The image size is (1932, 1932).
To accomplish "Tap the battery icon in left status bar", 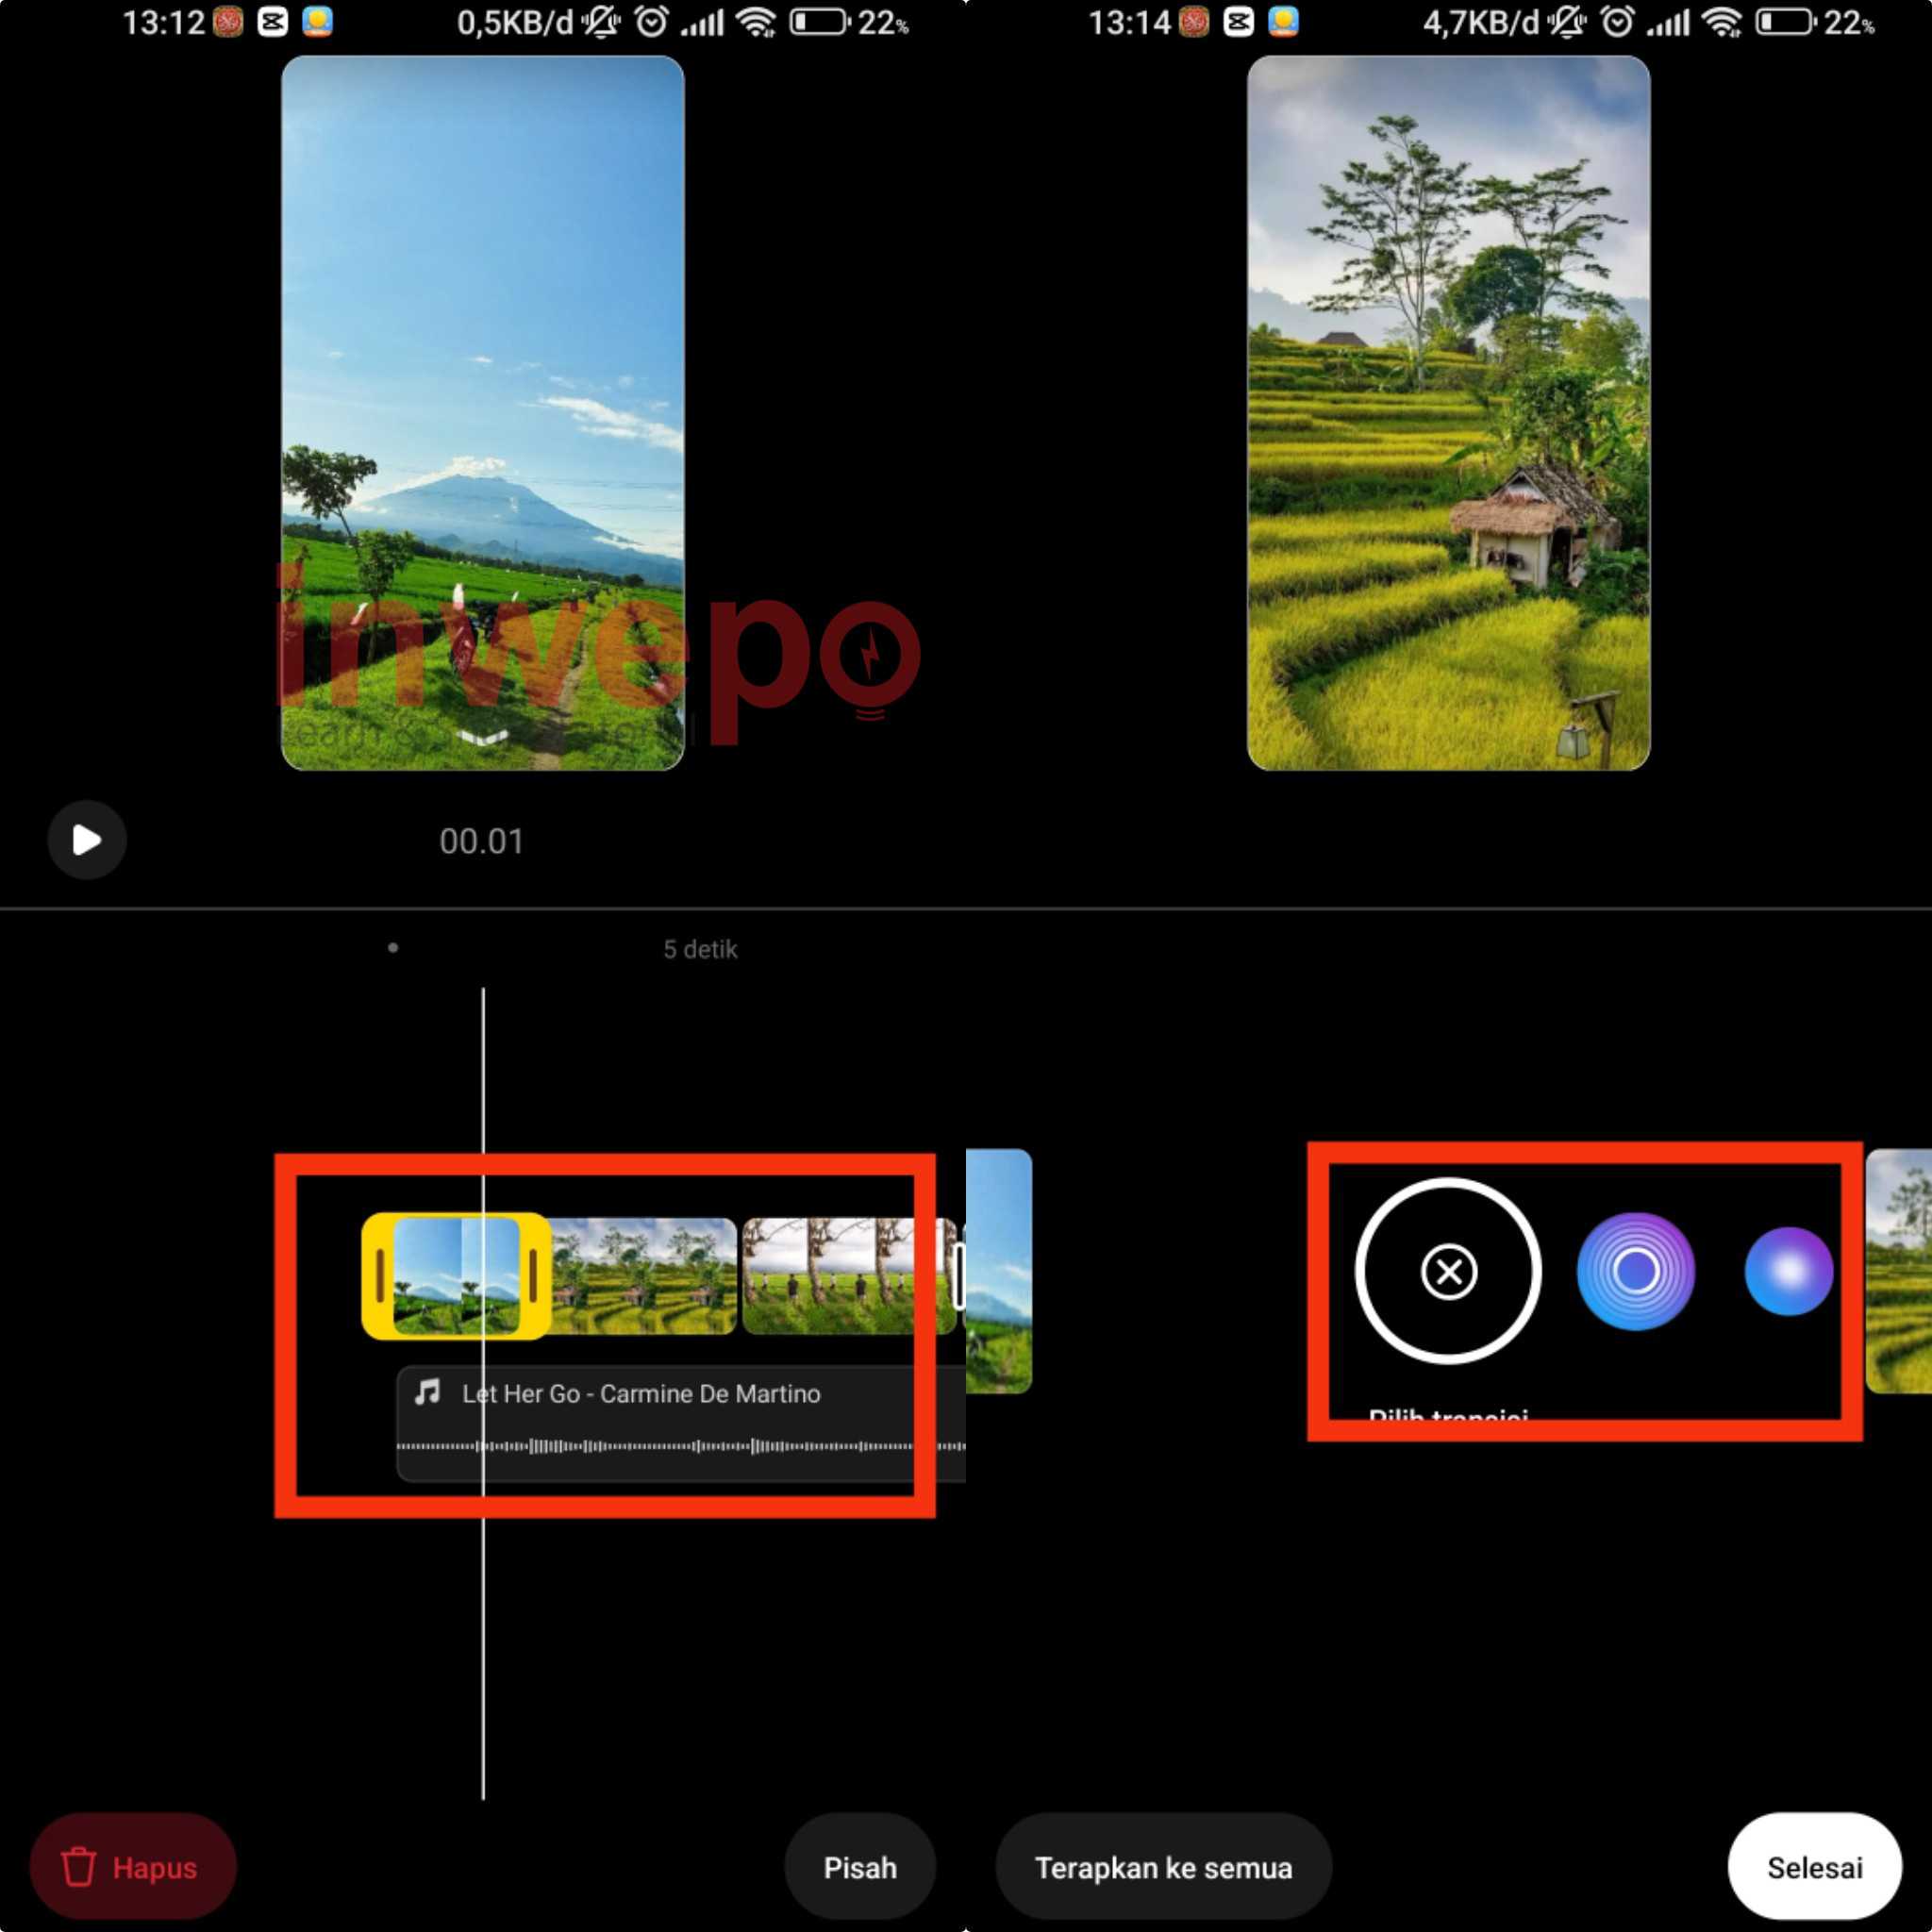I will (x=819, y=22).
